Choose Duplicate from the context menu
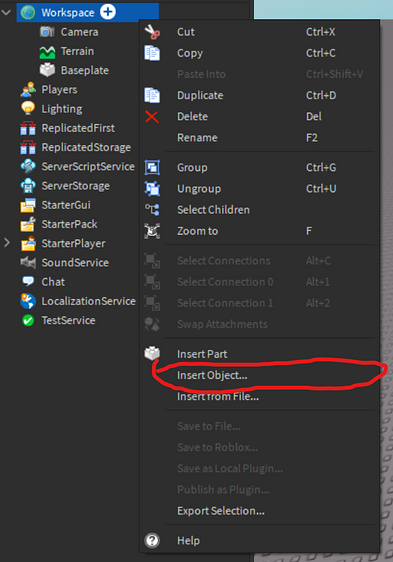 tap(259, 95)
